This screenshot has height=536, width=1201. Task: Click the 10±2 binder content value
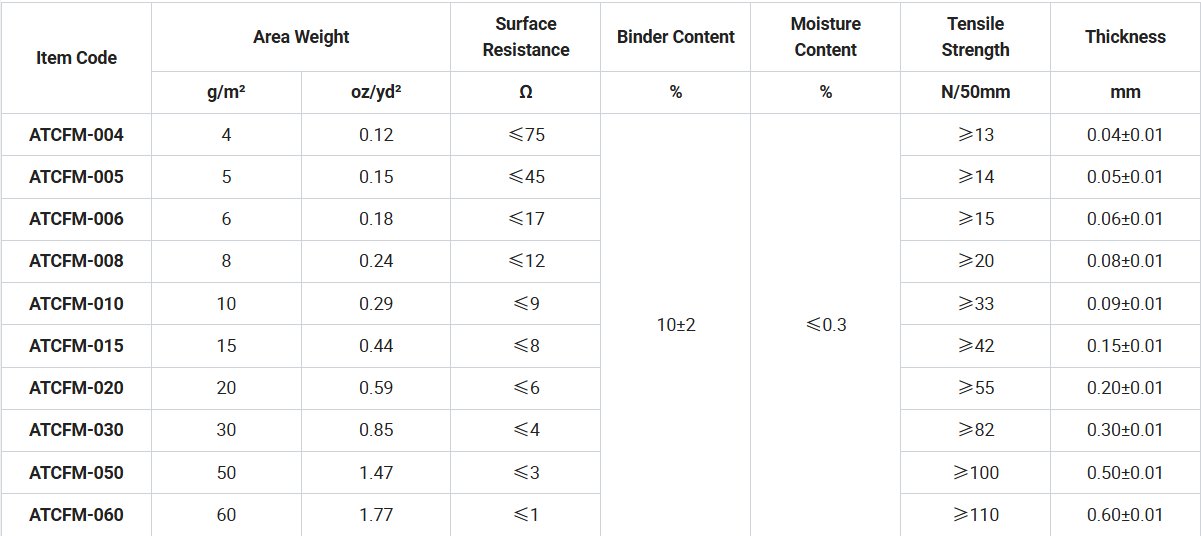tap(676, 325)
